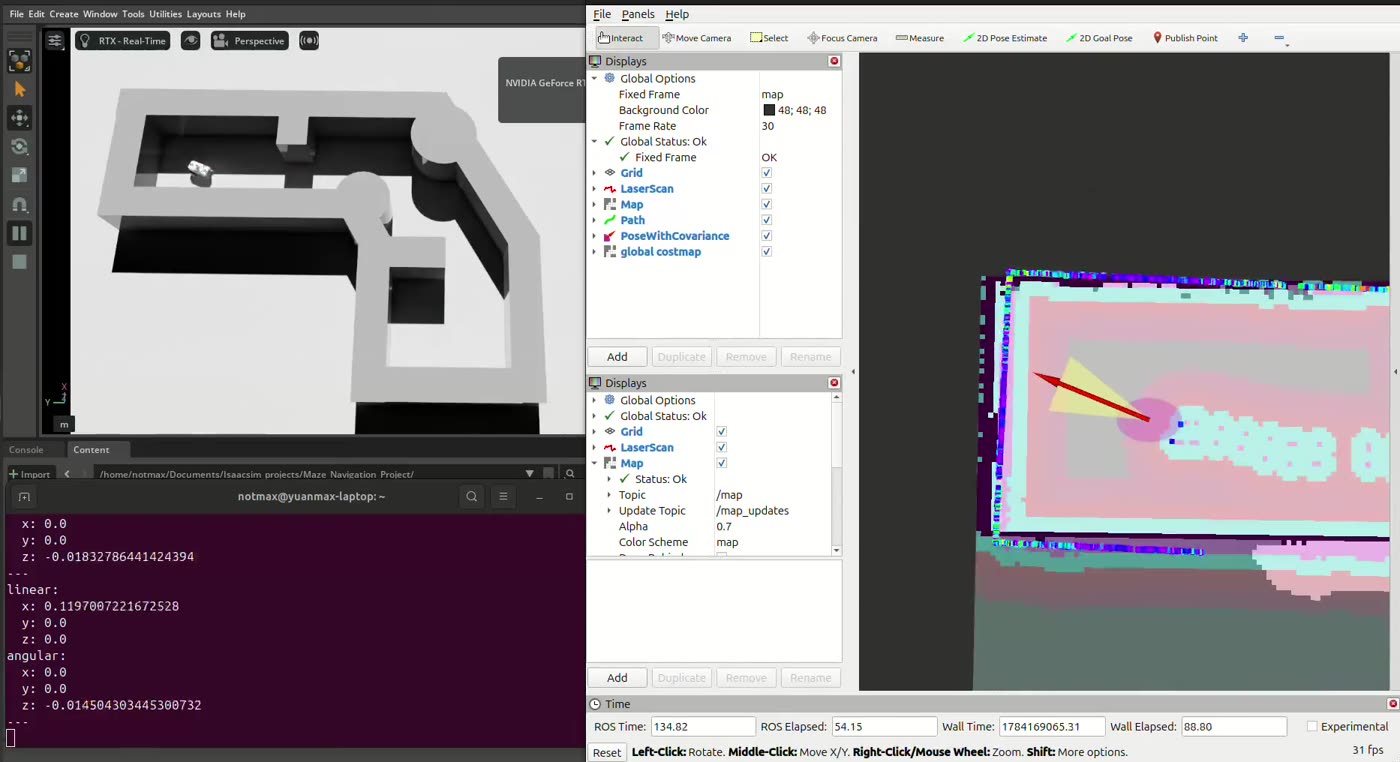The image size is (1400, 762).
Task: Toggle the Map checkbox in the upper Displays panel
Action: [x=766, y=204]
